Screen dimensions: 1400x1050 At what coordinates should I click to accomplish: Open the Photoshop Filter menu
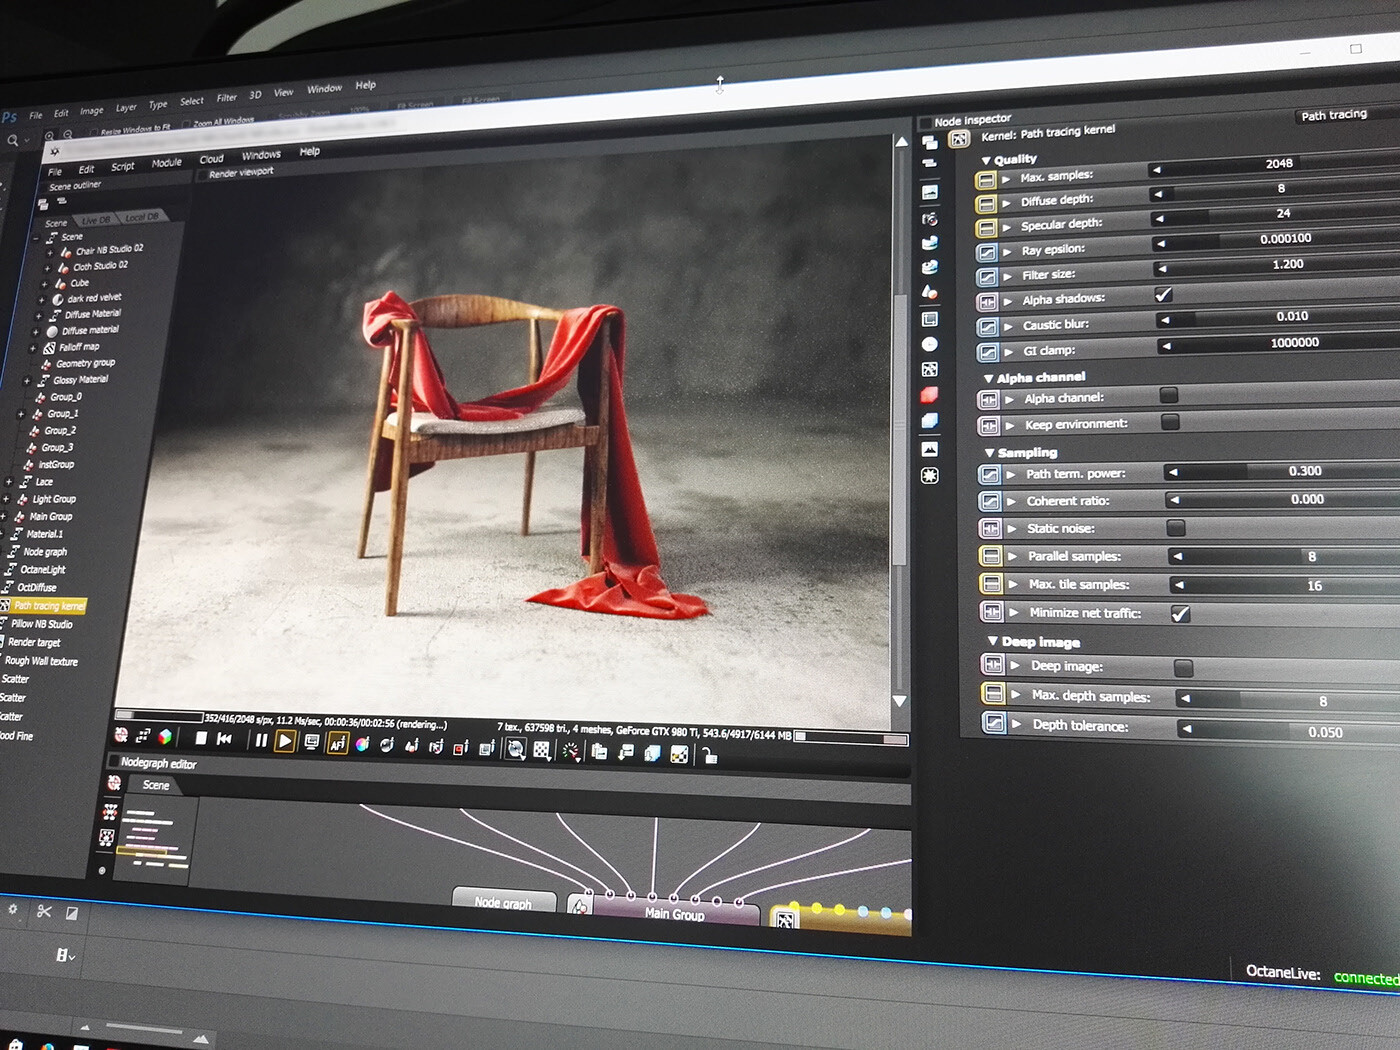click(x=227, y=98)
